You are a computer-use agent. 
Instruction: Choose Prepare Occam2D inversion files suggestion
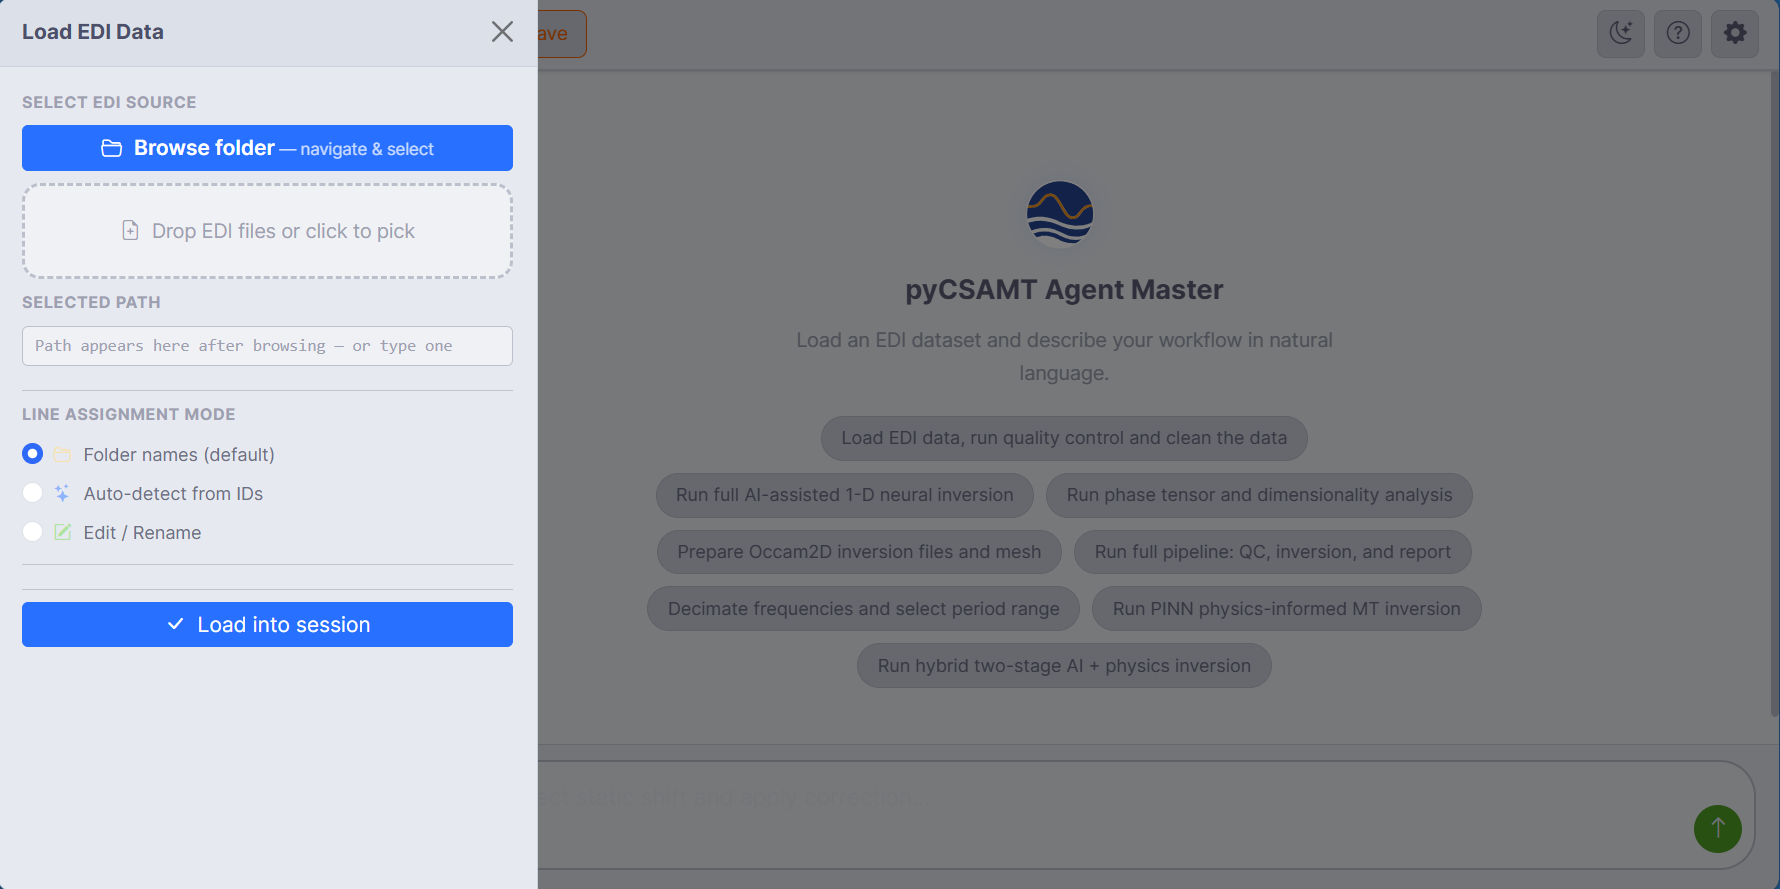tap(859, 552)
